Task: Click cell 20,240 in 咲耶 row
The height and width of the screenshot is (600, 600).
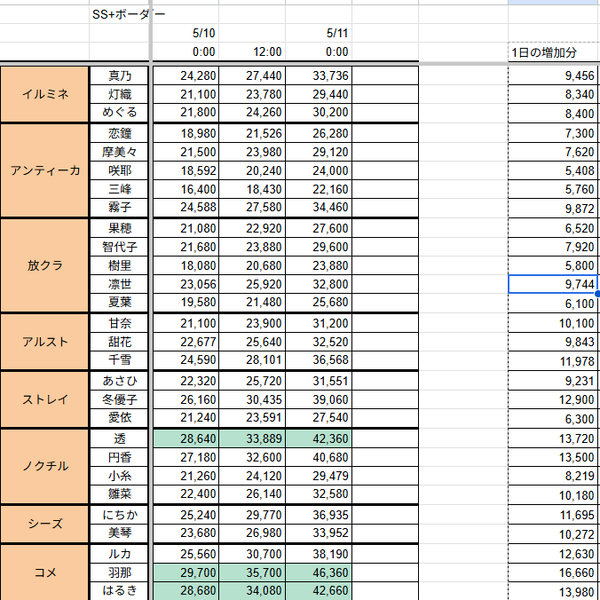Action: pos(252,170)
